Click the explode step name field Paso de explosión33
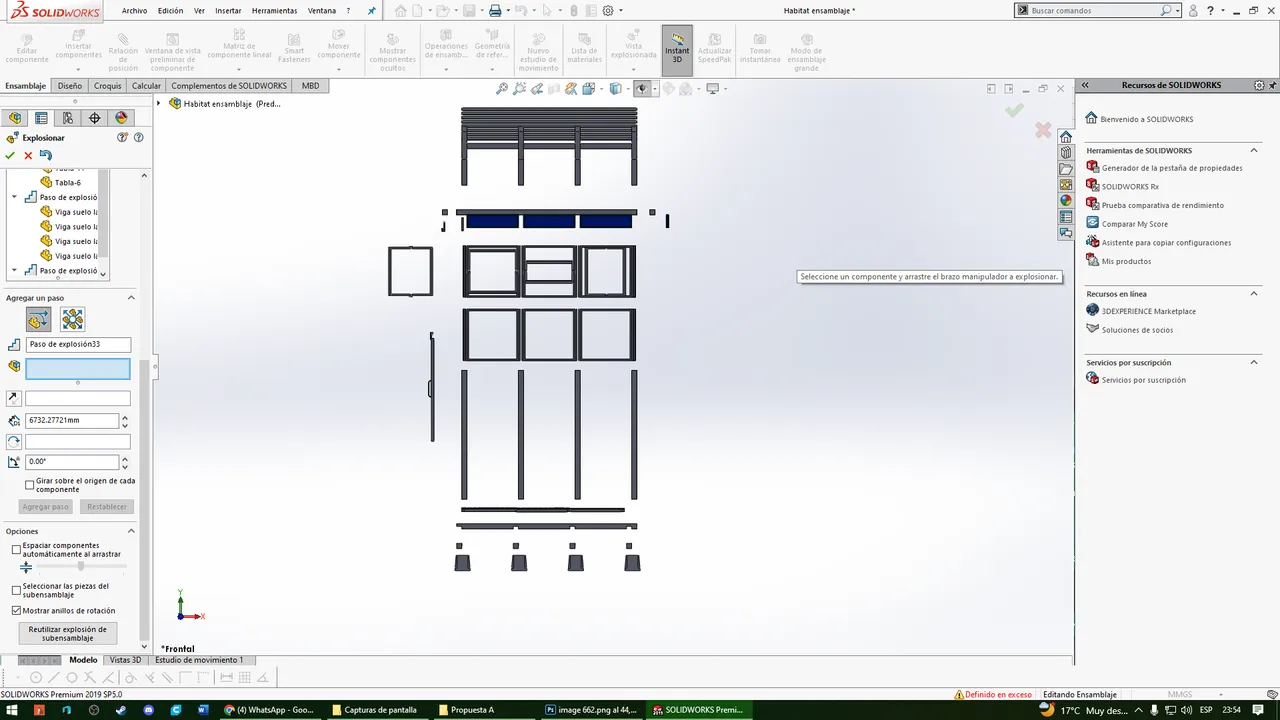Viewport: 1280px width, 720px height. pyautogui.click(x=78, y=344)
